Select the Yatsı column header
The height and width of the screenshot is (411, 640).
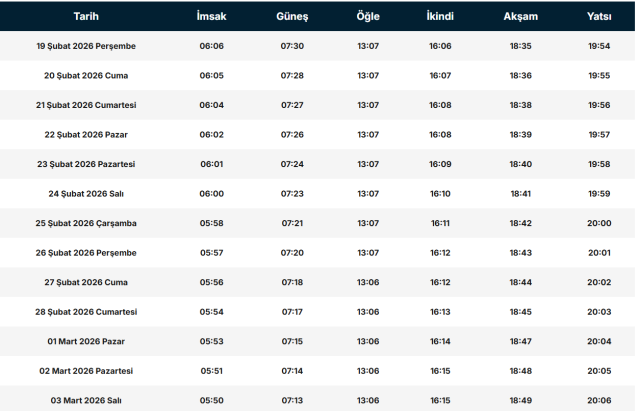pos(600,17)
